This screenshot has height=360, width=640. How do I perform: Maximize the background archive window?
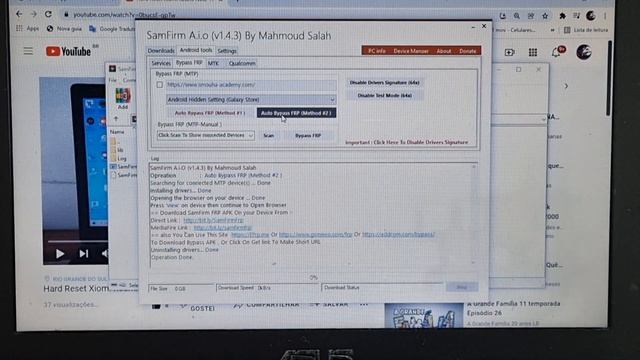[x=518, y=69]
